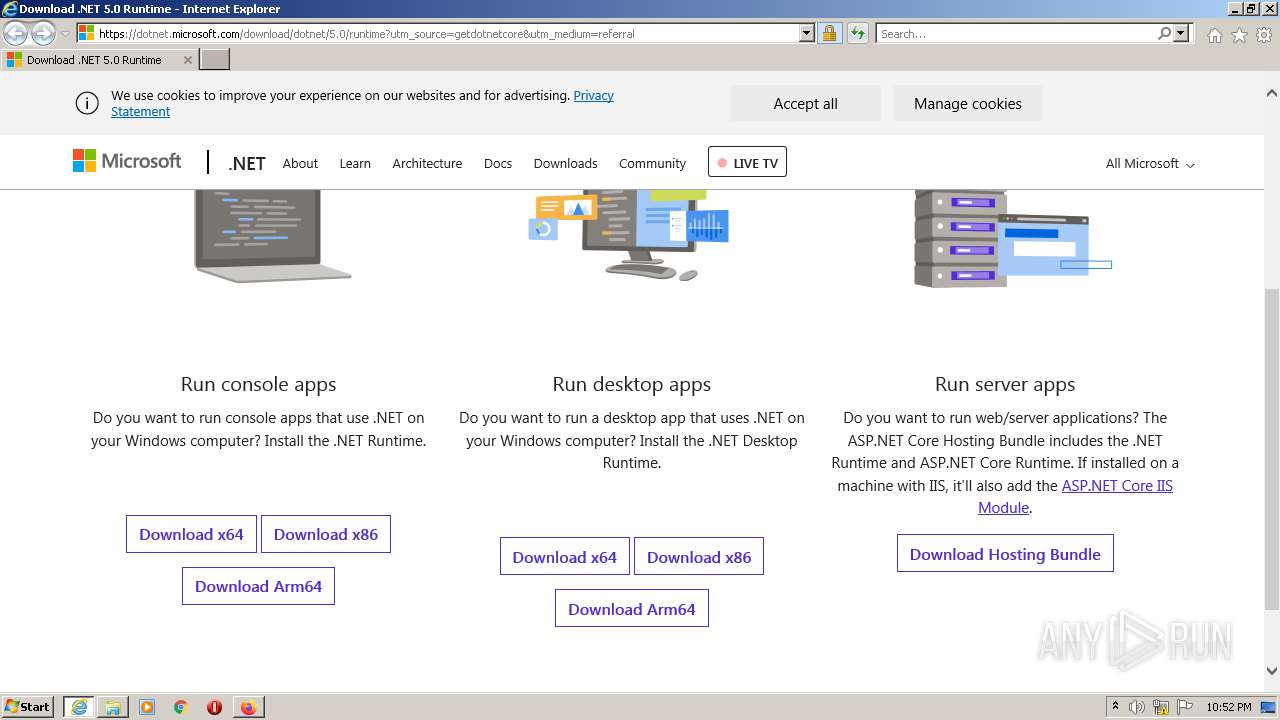
Task: Click the page scrollbar up arrow
Action: [x=1272, y=93]
